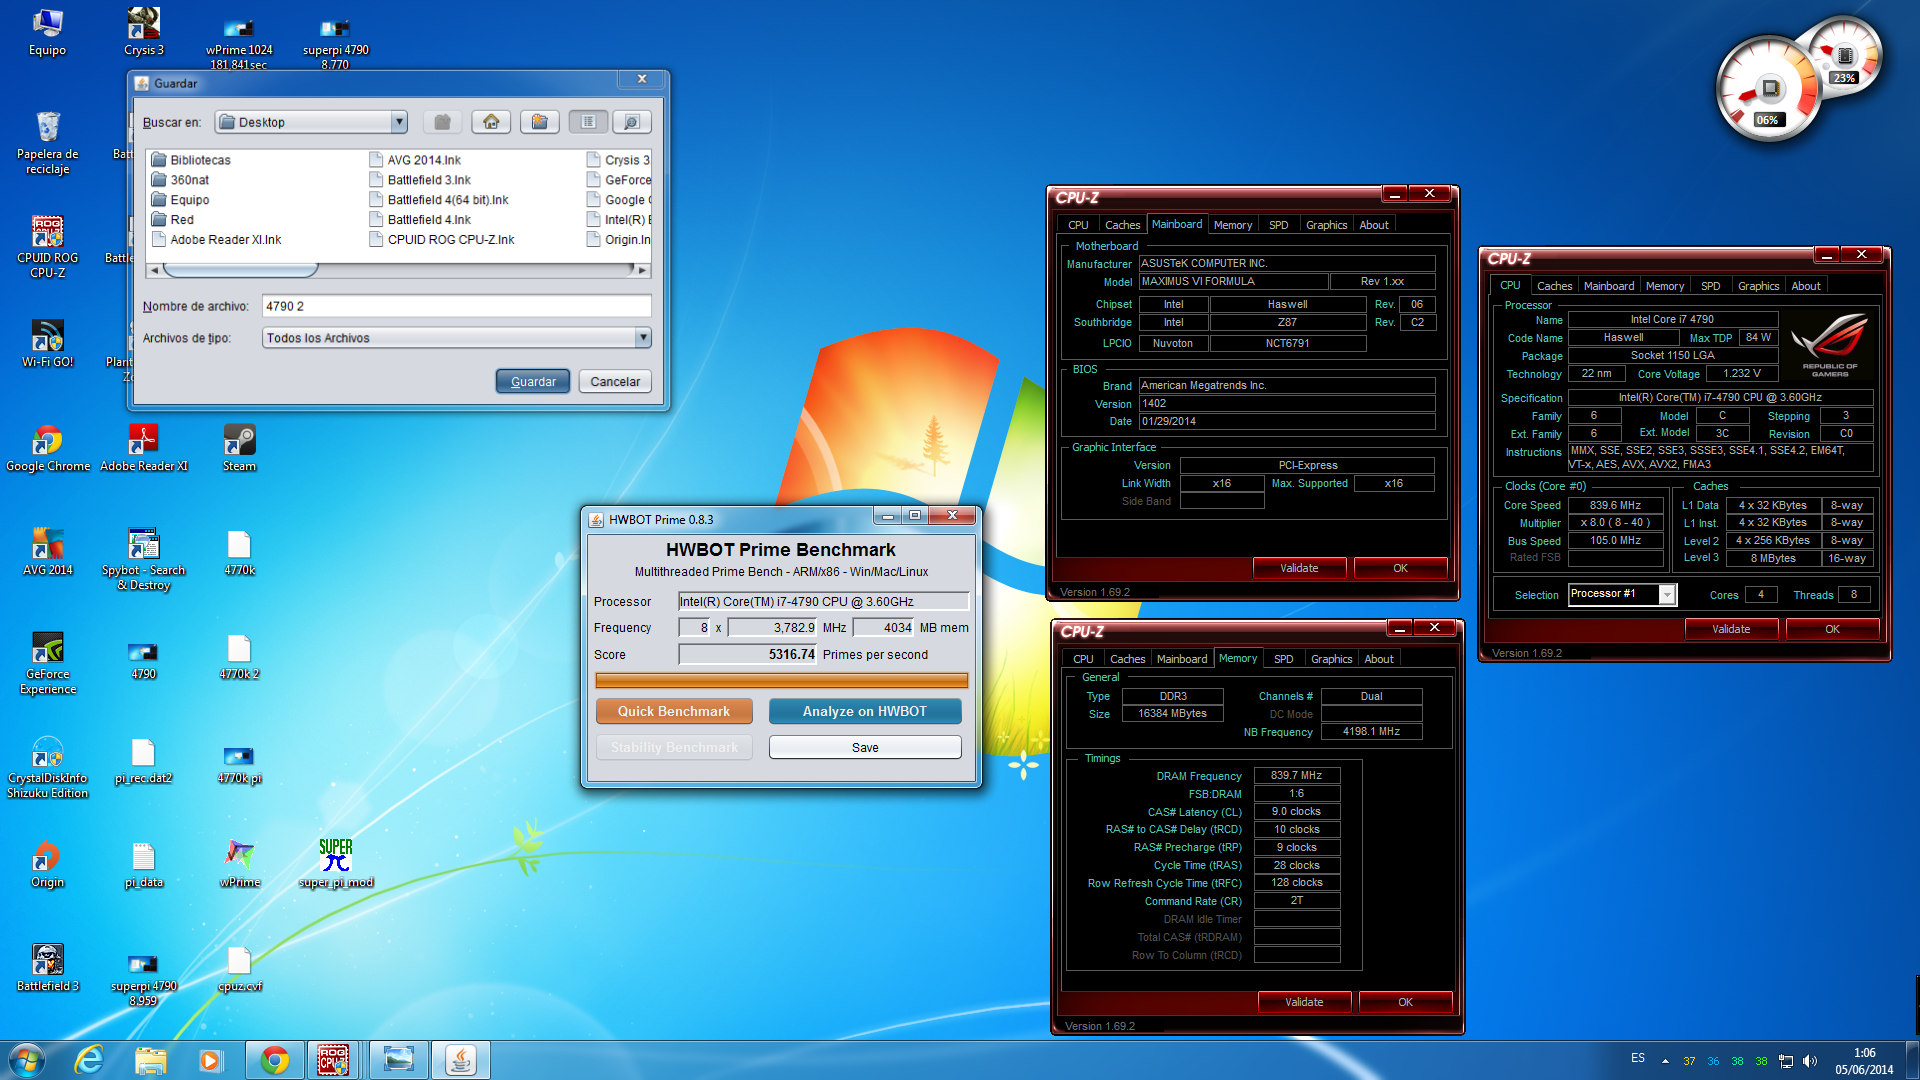Open Caches tab in Mainboard CPU-Z window
The height and width of the screenshot is (1080, 1920).
1122,225
